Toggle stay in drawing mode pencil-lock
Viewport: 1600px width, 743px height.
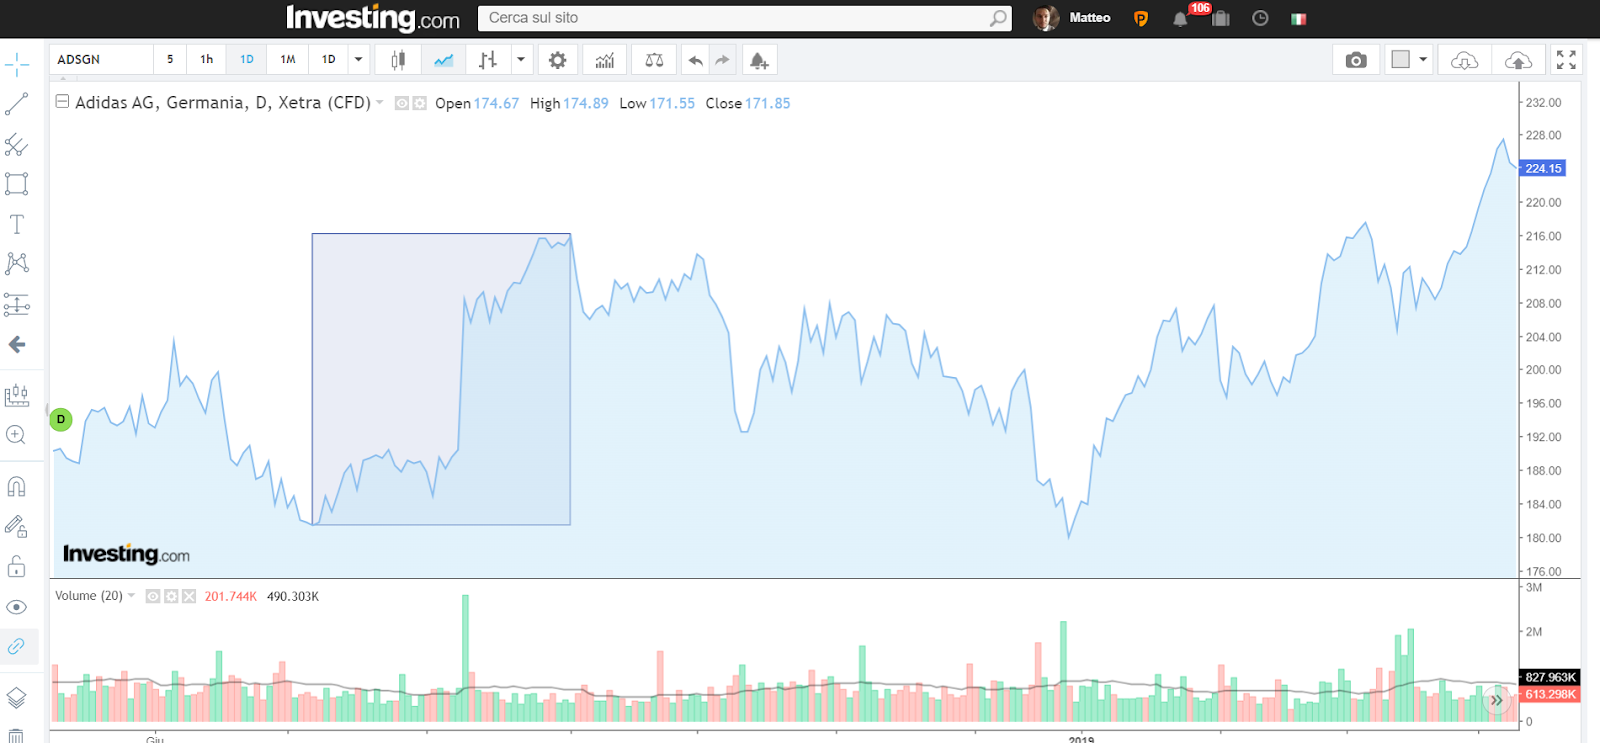(17, 526)
